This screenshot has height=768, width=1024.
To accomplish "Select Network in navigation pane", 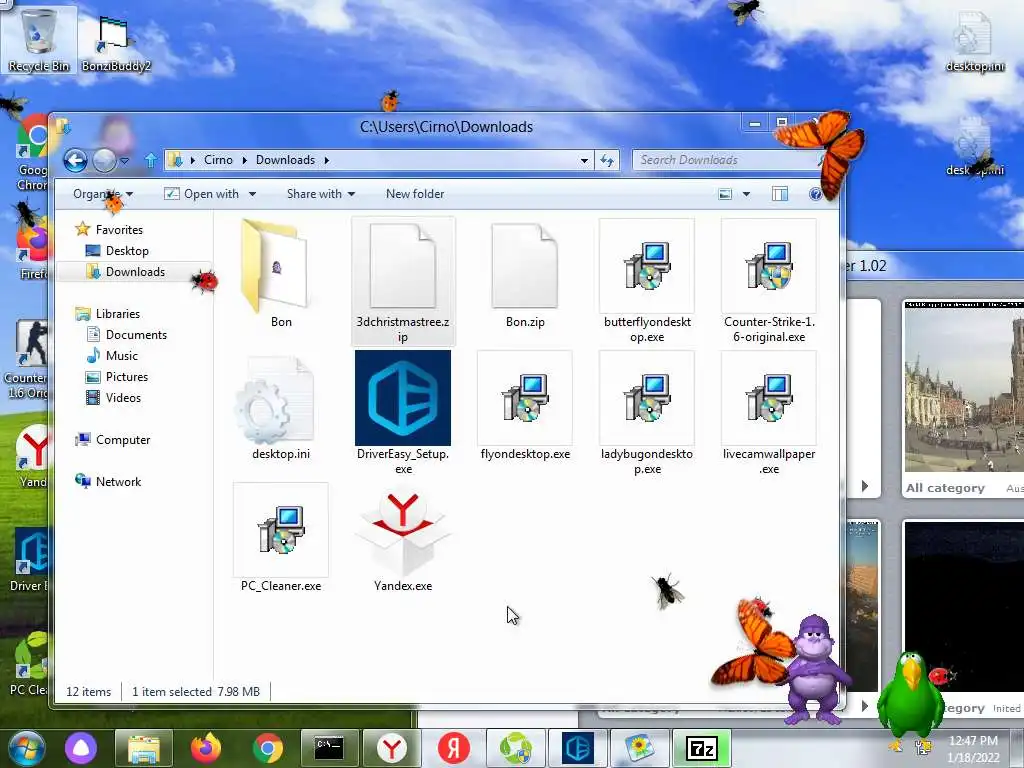I will [x=118, y=482].
